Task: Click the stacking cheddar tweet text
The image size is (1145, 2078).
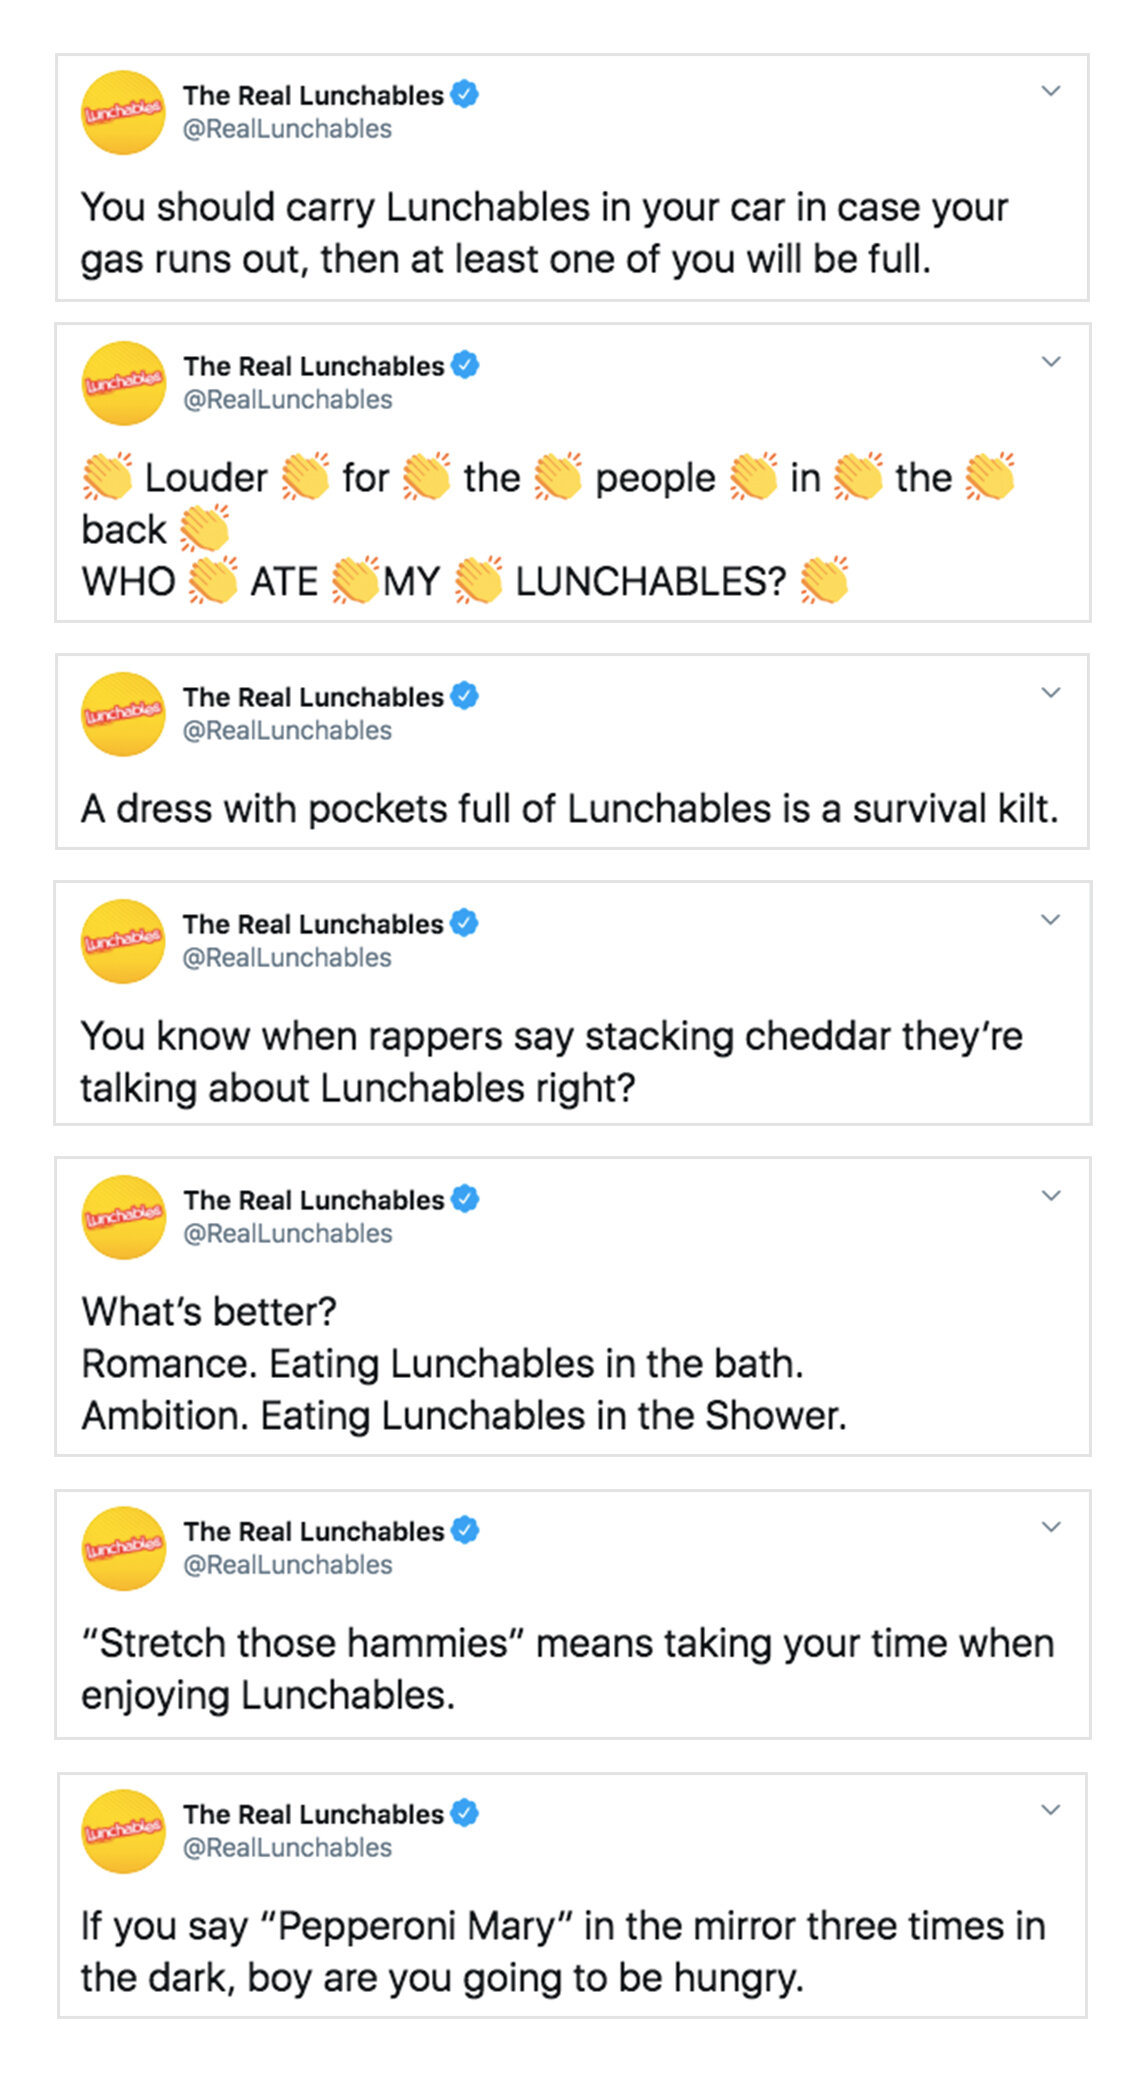Action: (x=550, y=1062)
